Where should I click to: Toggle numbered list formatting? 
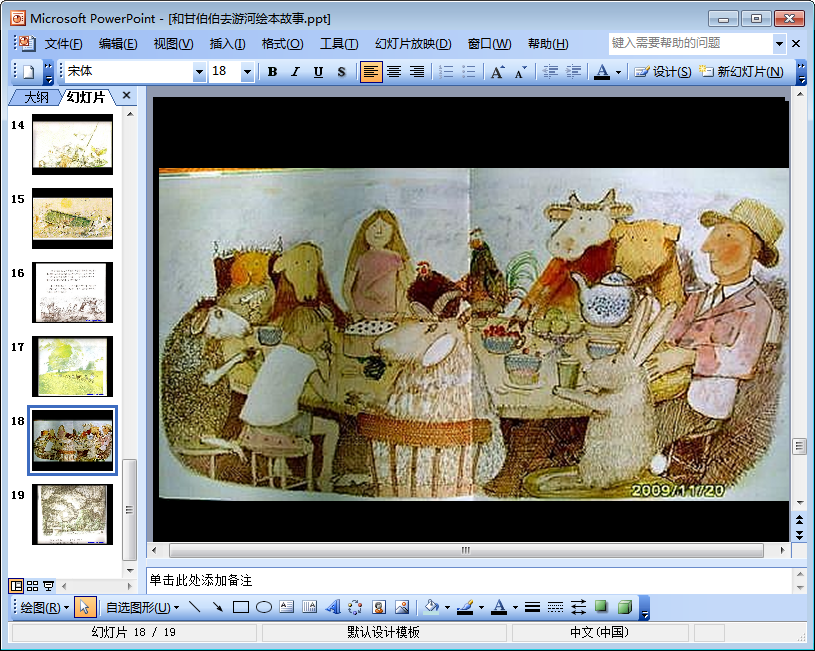coord(446,72)
